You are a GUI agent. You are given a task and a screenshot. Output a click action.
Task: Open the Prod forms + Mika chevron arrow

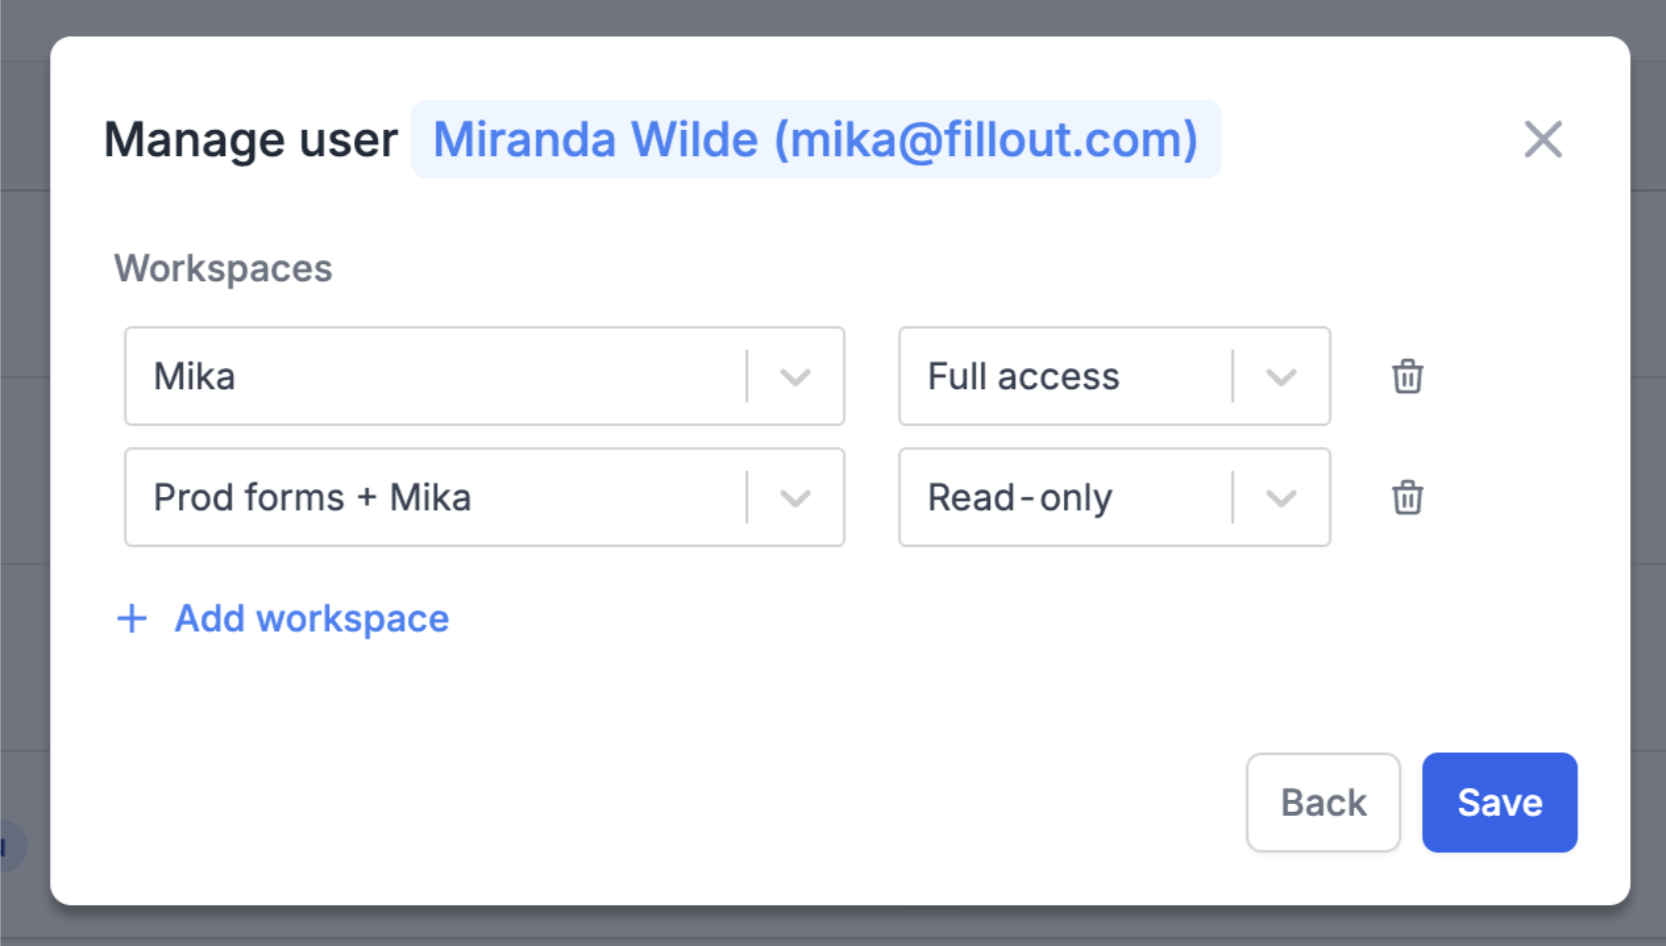pyautogui.click(x=795, y=498)
